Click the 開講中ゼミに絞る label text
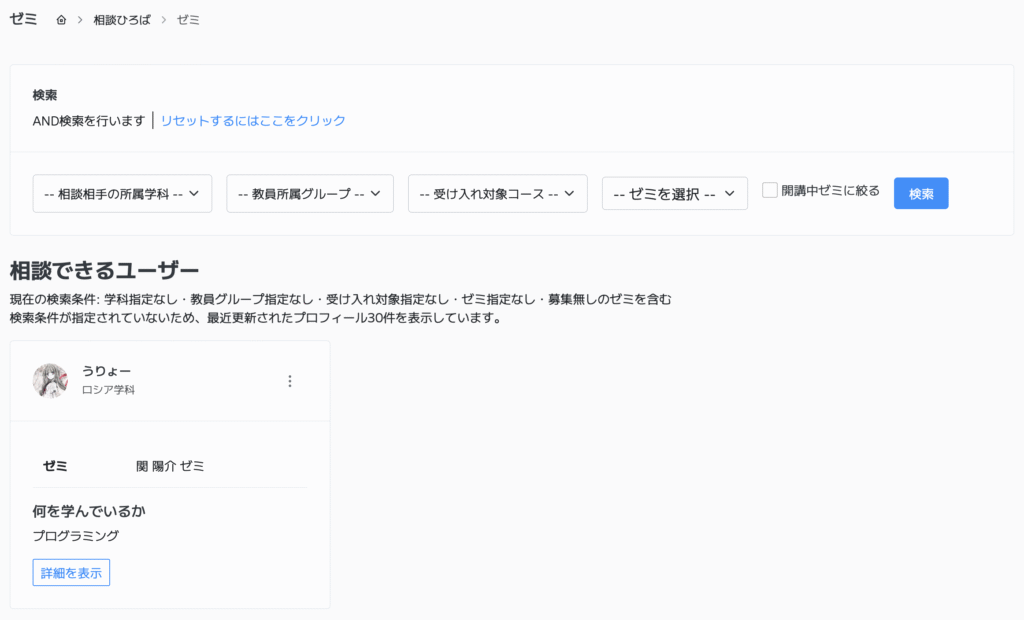This screenshot has width=1024, height=620. [830, 190]
